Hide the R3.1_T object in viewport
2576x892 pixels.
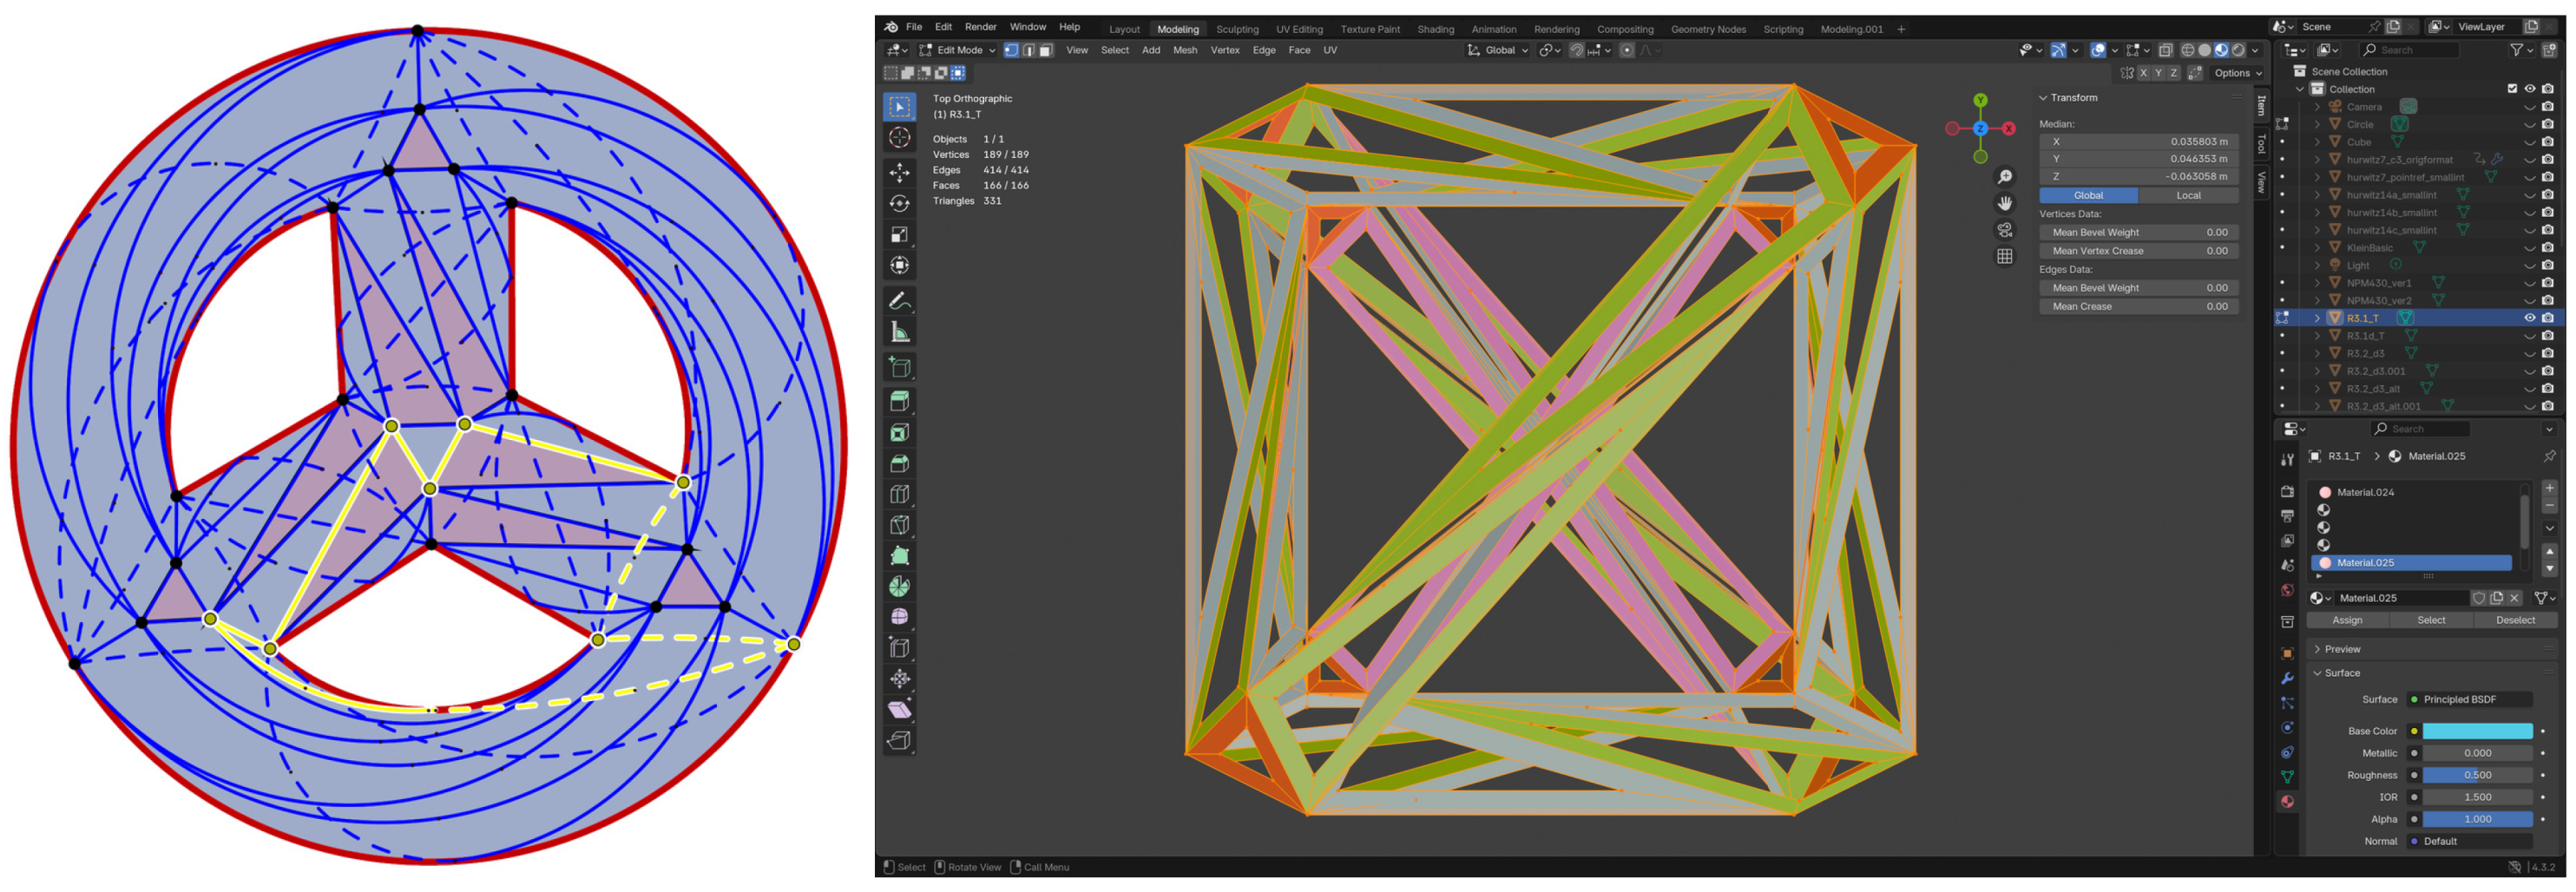(x=2529, y=318)
